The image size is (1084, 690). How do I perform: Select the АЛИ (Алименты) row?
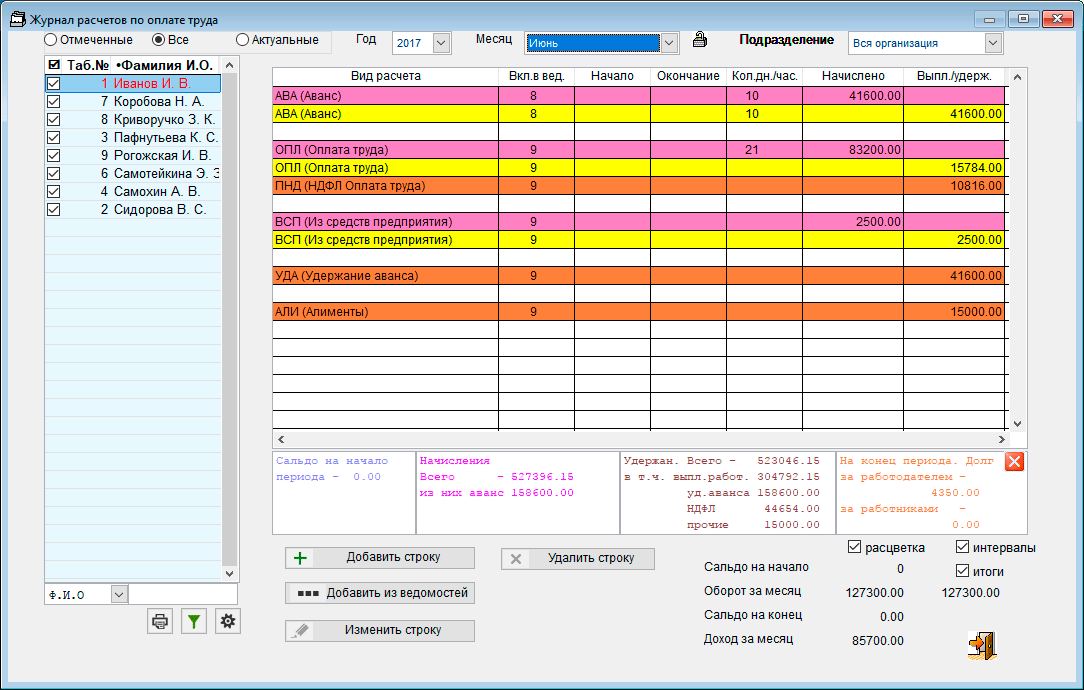click(x=639, y=312)
